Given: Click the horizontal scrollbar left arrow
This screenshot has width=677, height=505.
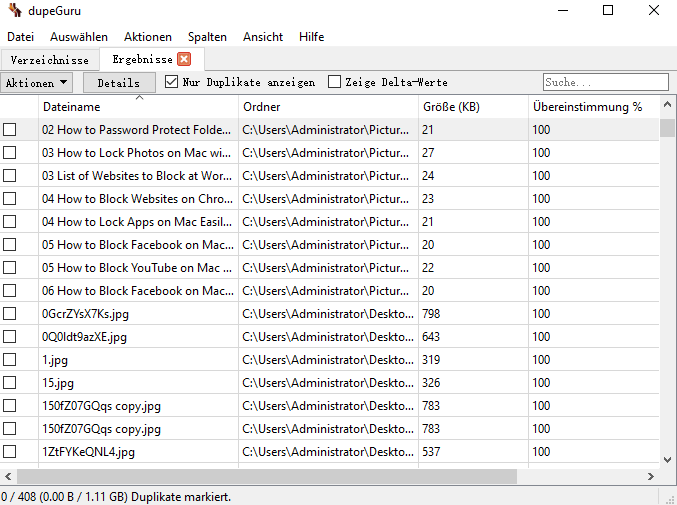Looking at the screenshot, I should pyautogui.click(x=8, y=477).
